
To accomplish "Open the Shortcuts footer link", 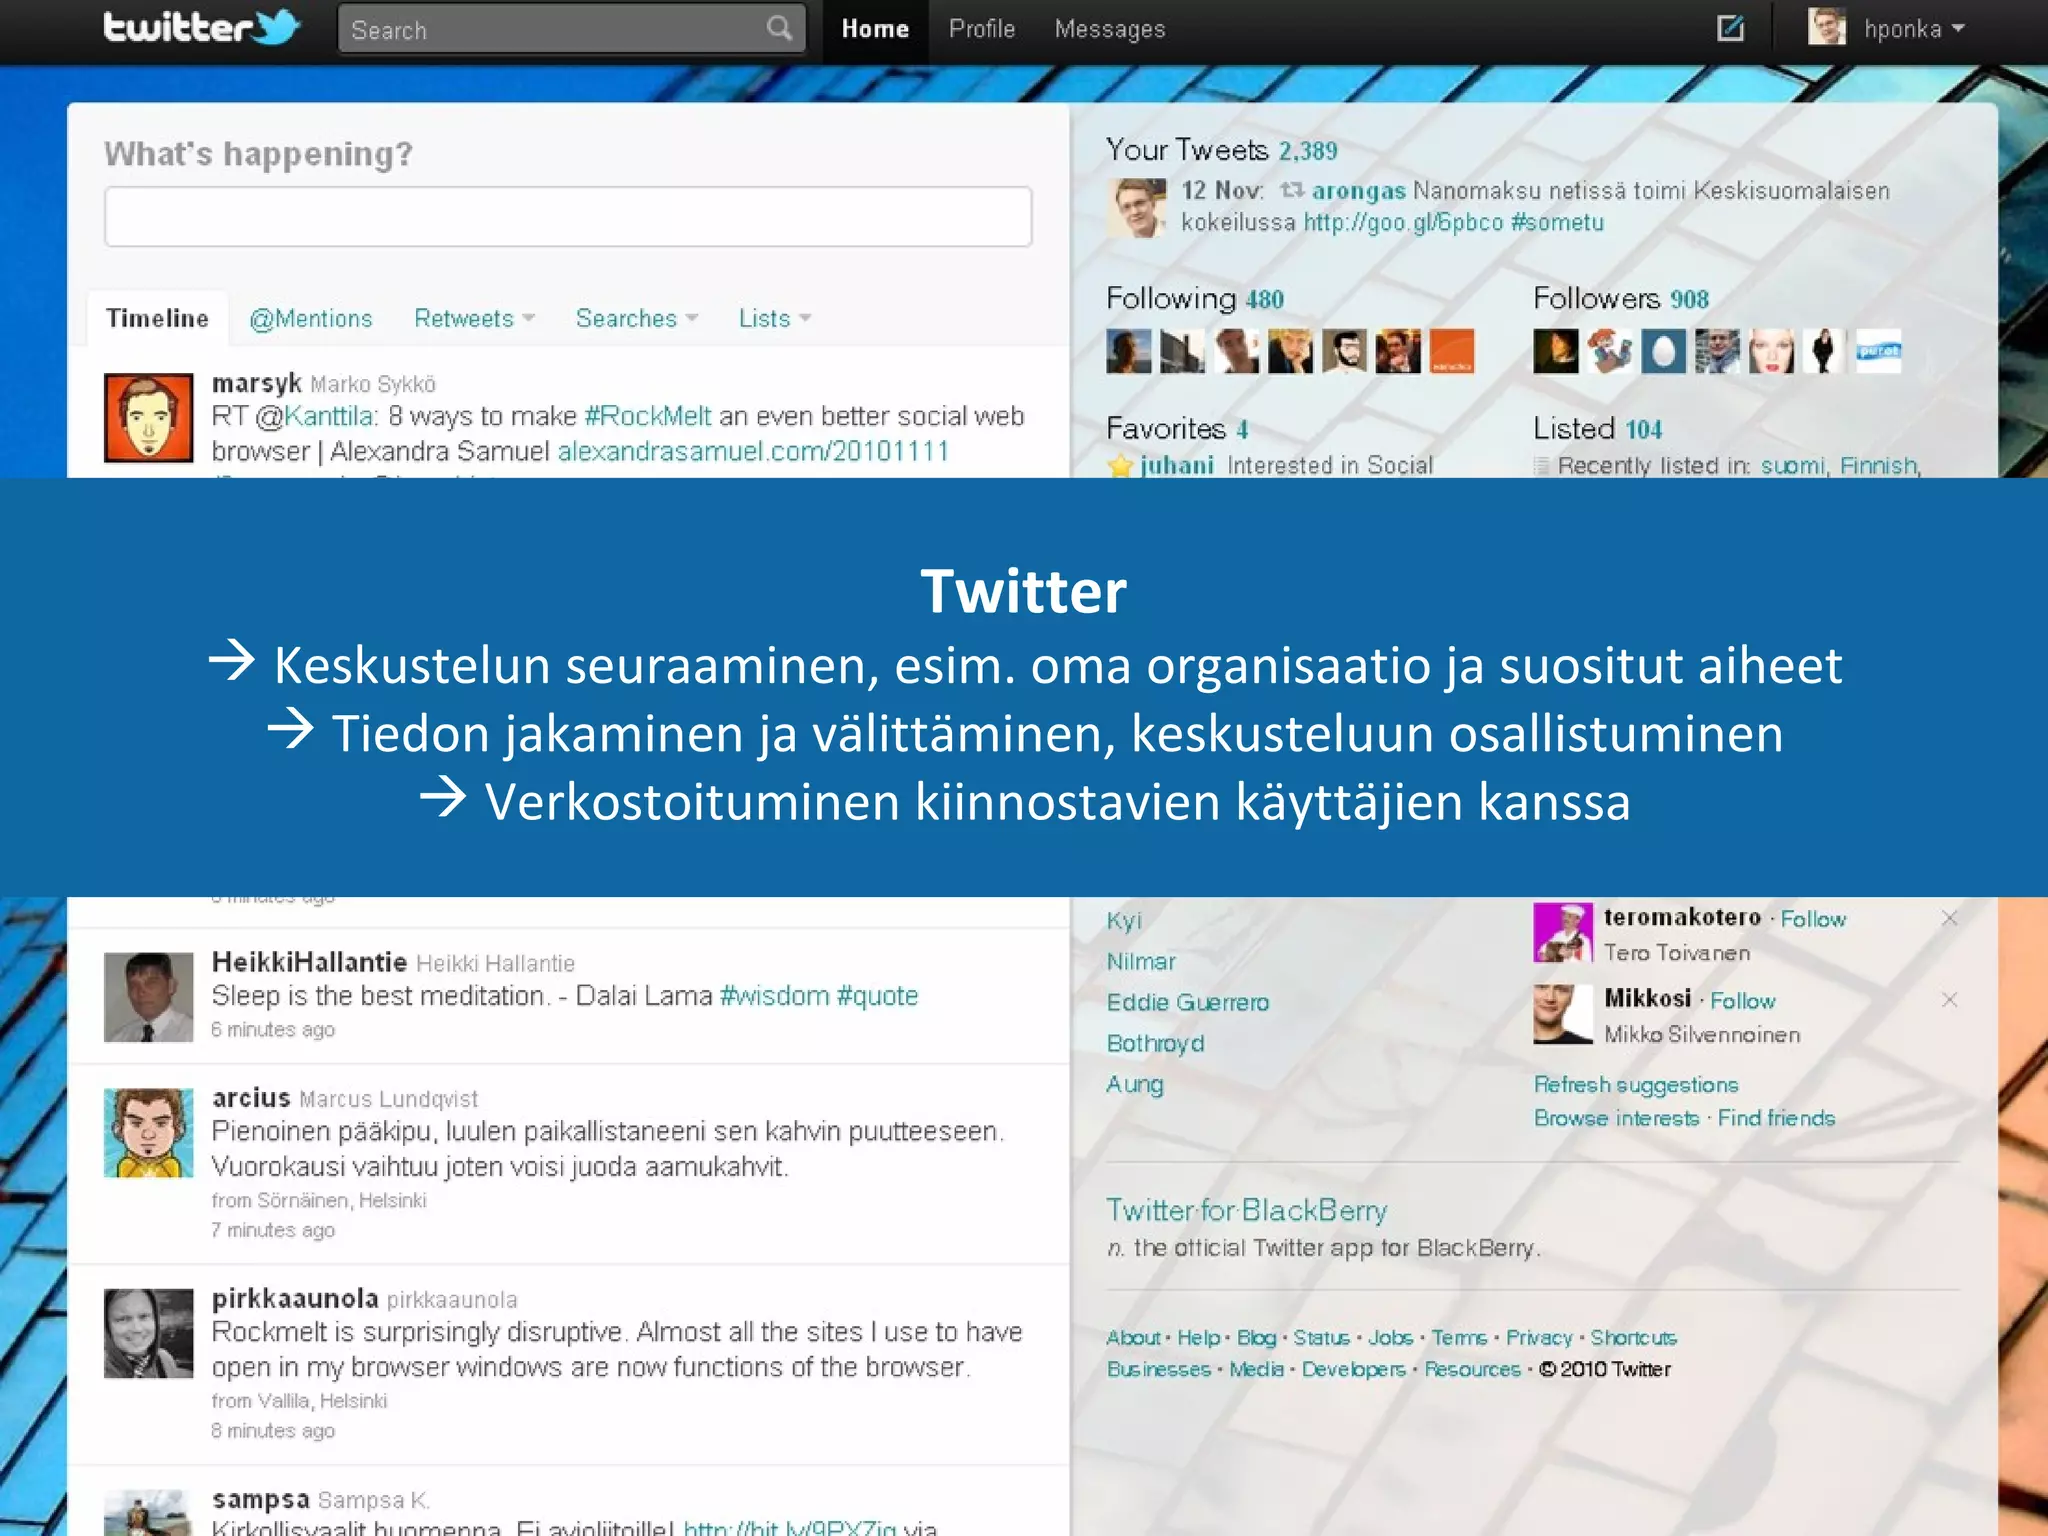I will click(1633, 1338).
